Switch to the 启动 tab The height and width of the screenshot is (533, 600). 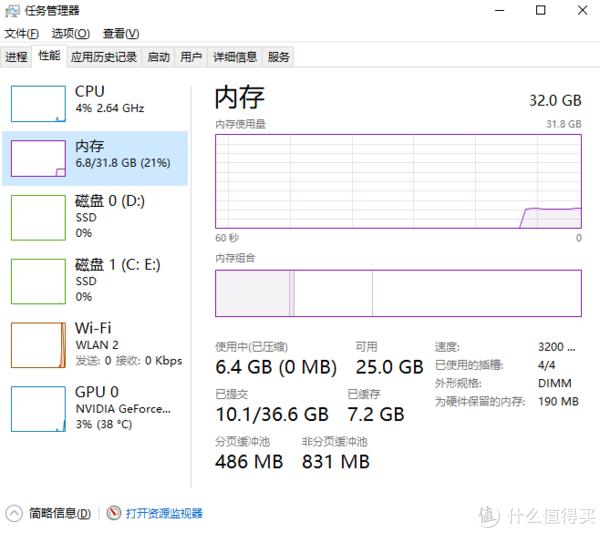point(158,57)
